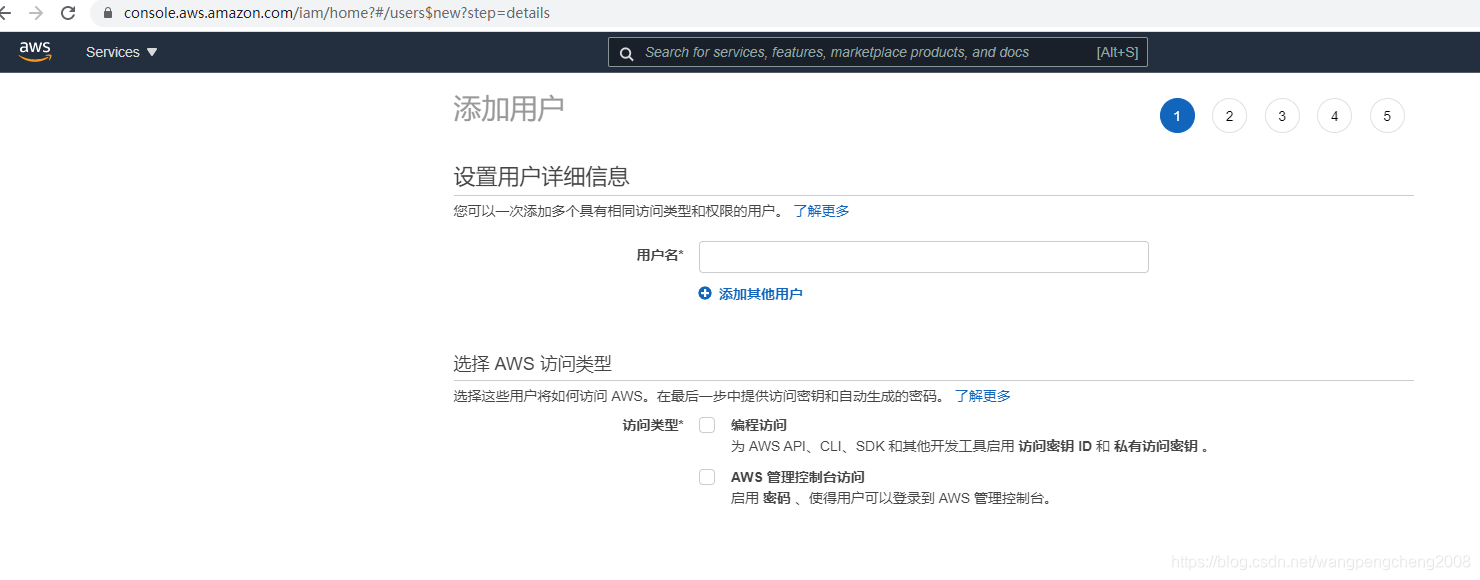Click the 编程访问 label text

coord(759,425)
